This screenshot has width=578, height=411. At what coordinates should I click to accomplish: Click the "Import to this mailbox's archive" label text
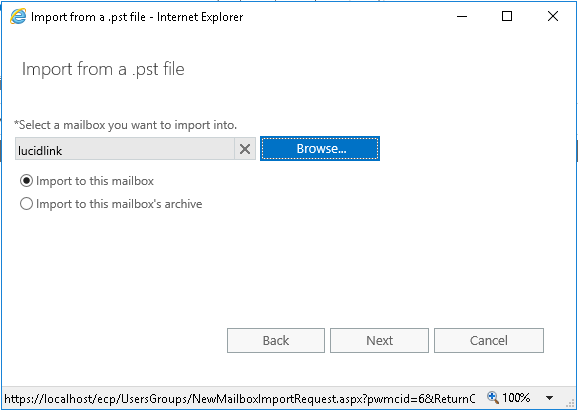click(x=119, y=204)
